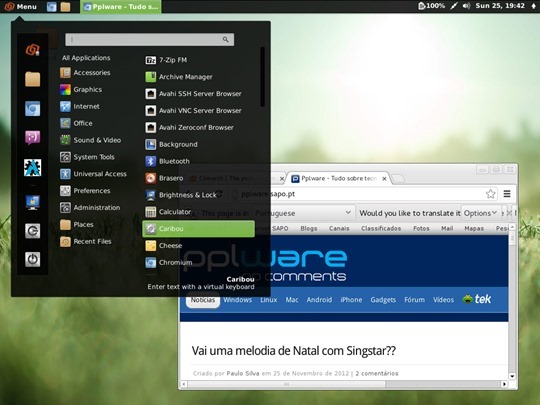The width and height of the screenshot is (540, 405).
Task: Select the Internet category
Action: (x=80, y=106)
